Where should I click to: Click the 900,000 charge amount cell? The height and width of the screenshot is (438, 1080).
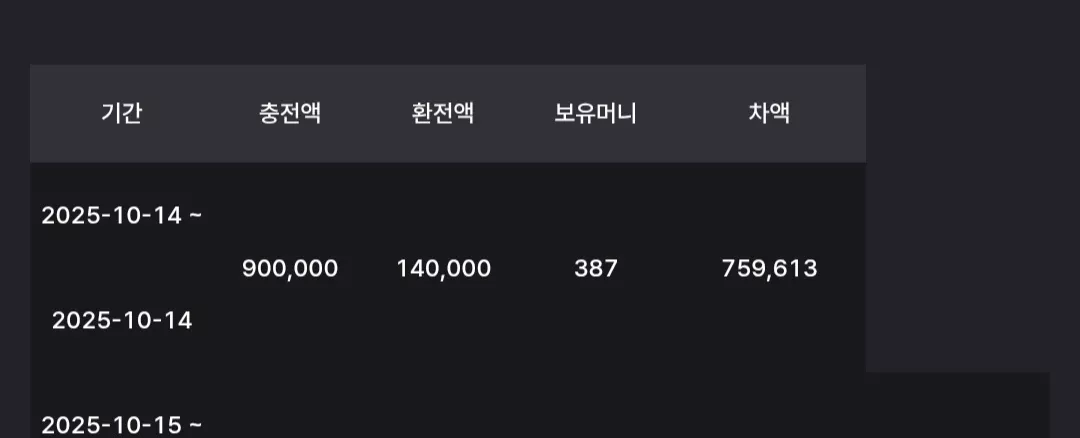(x=290, y=269)
